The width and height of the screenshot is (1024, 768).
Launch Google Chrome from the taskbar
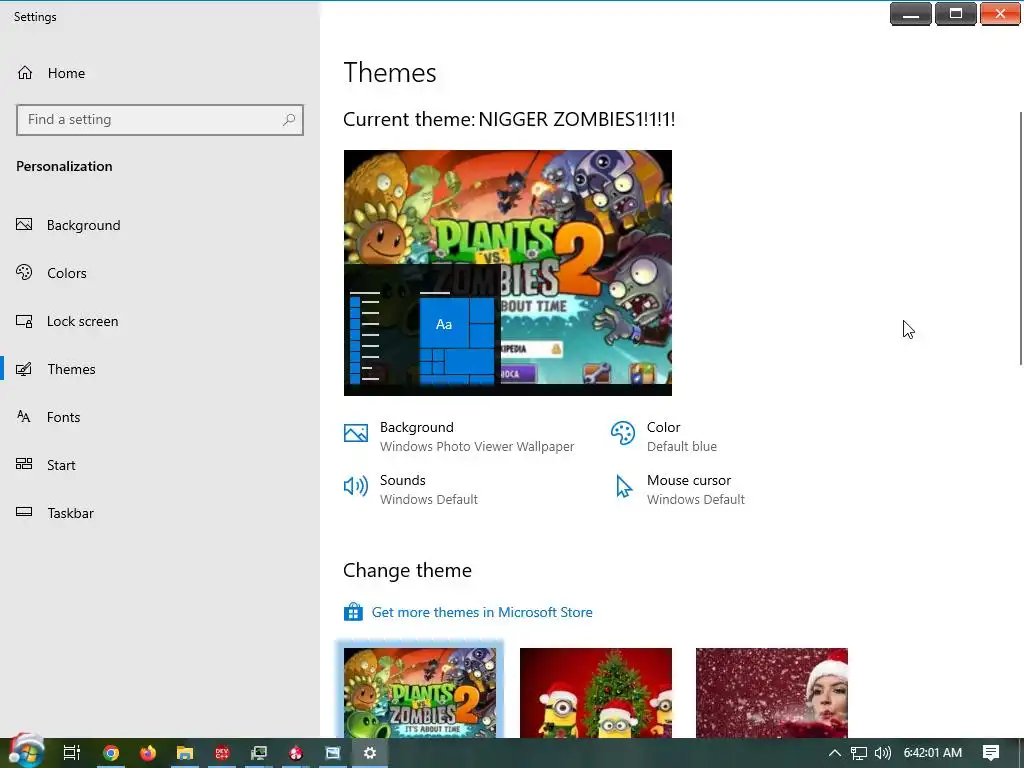[x=111, y=753]
